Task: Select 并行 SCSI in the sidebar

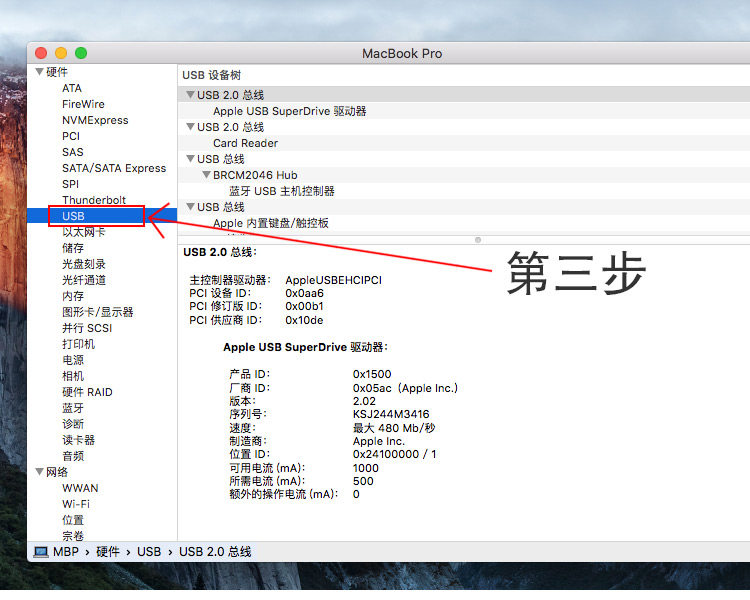Action: (87, 328)
